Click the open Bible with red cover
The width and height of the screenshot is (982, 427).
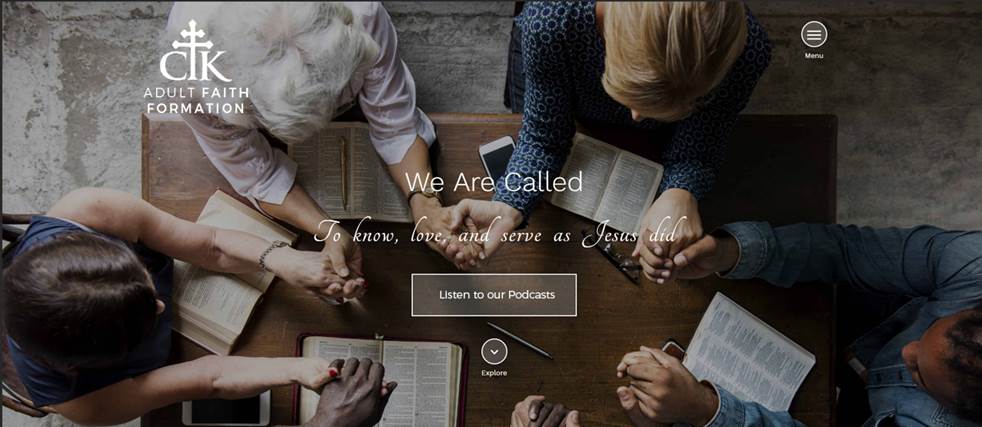click(x=380, y=379)
